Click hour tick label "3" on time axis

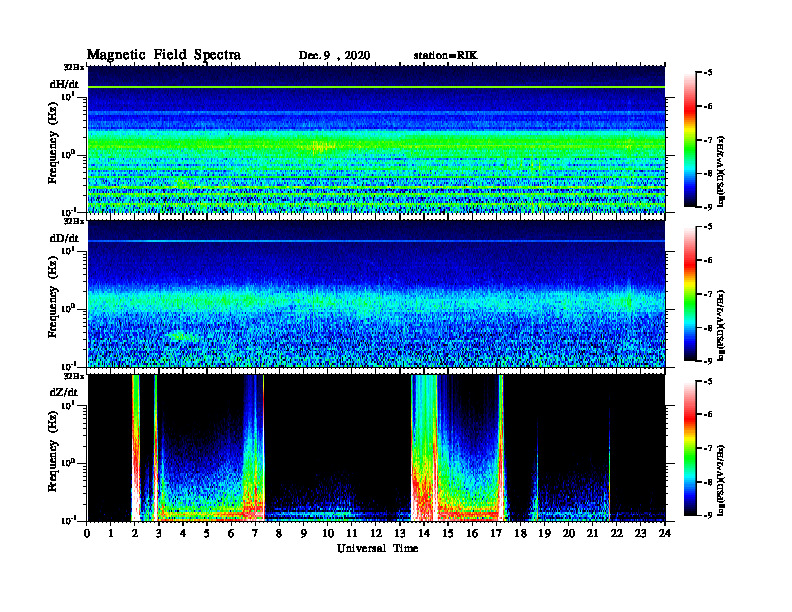[x=159, y=534]
